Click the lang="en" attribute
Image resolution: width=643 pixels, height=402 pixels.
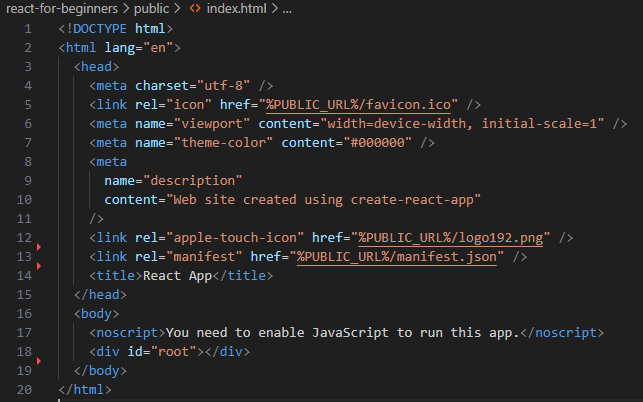(x=139, y=48)
